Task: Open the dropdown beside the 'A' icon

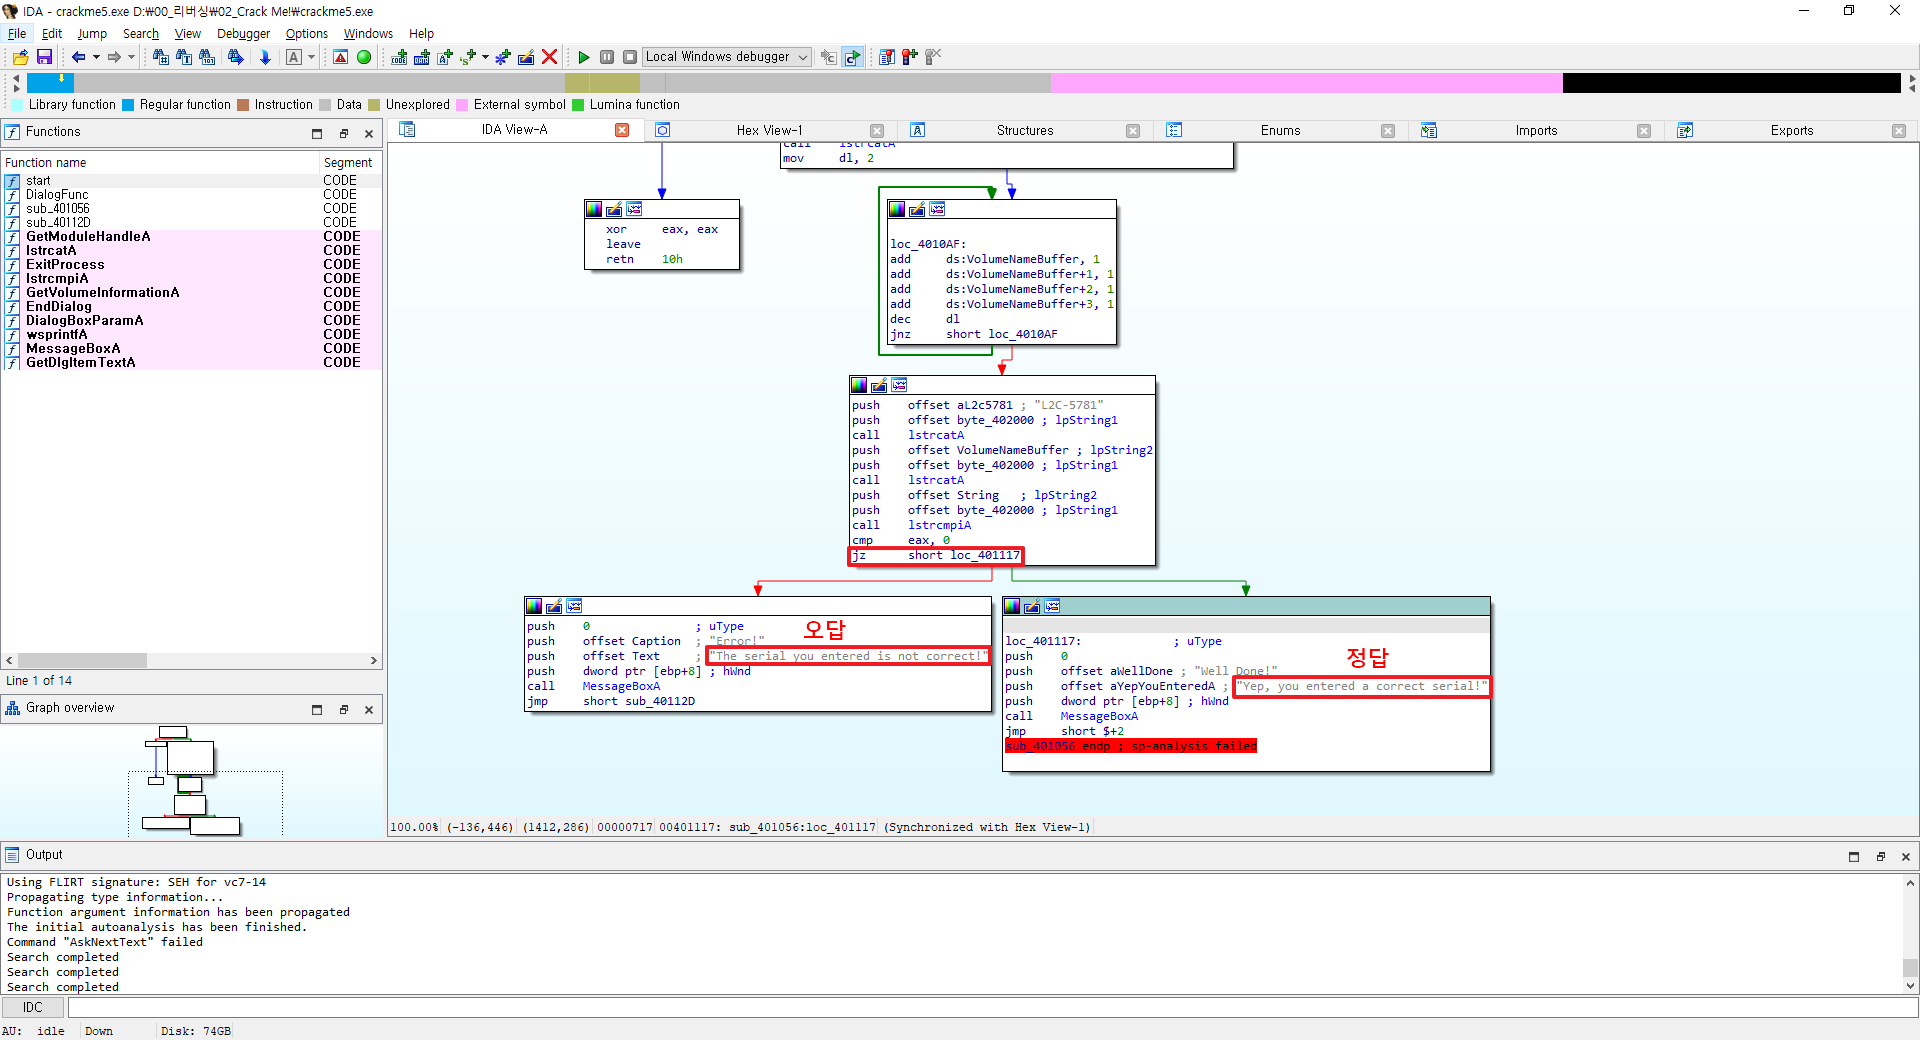Action: point(311,57)
